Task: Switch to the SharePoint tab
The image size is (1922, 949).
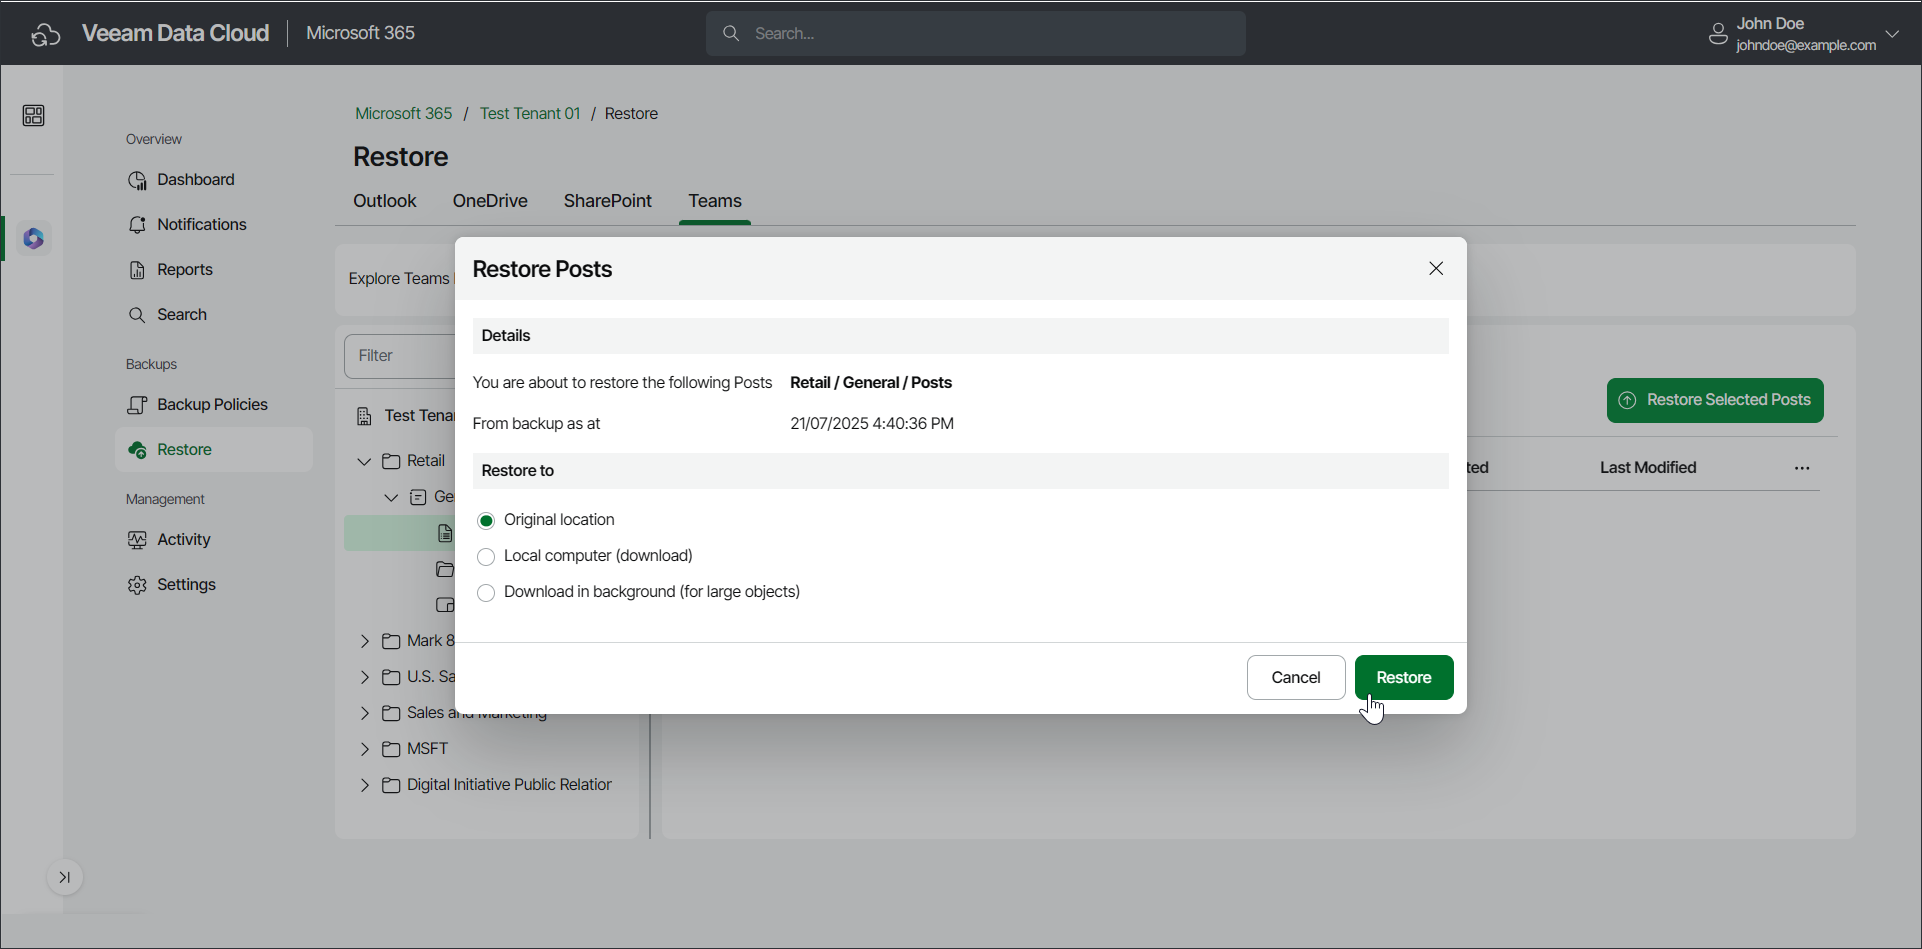Action: tap(608, 201)
